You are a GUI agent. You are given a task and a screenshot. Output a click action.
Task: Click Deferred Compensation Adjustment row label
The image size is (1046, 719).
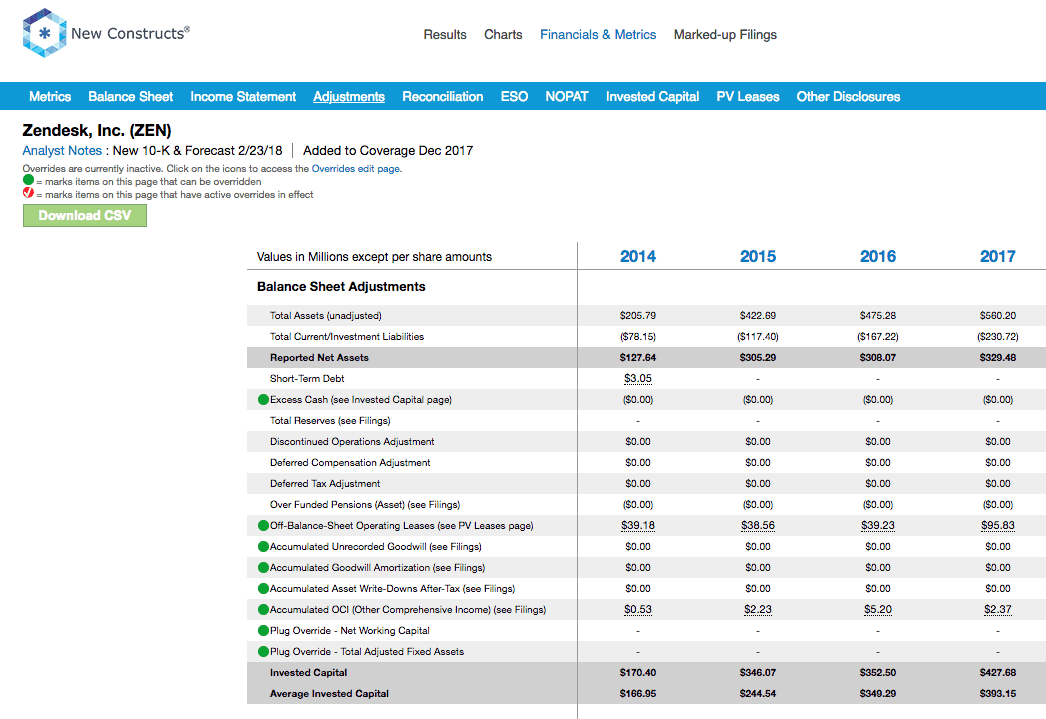tap(350, 463)
